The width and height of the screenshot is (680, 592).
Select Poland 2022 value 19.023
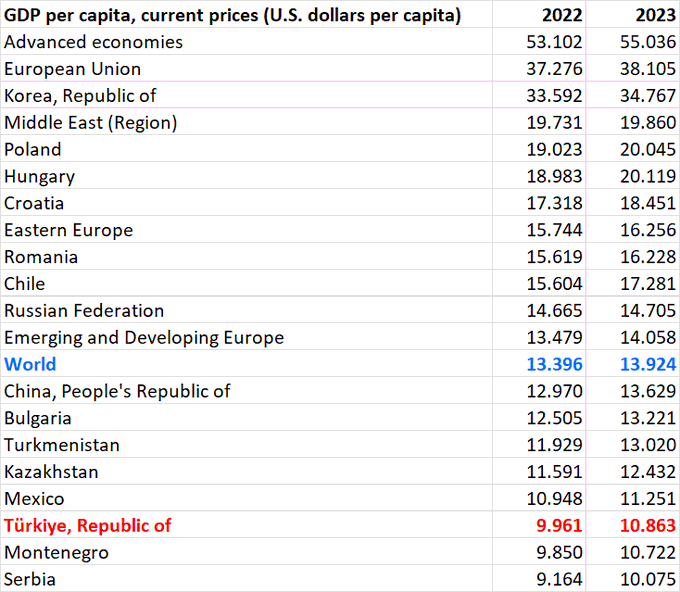point(554,150)
